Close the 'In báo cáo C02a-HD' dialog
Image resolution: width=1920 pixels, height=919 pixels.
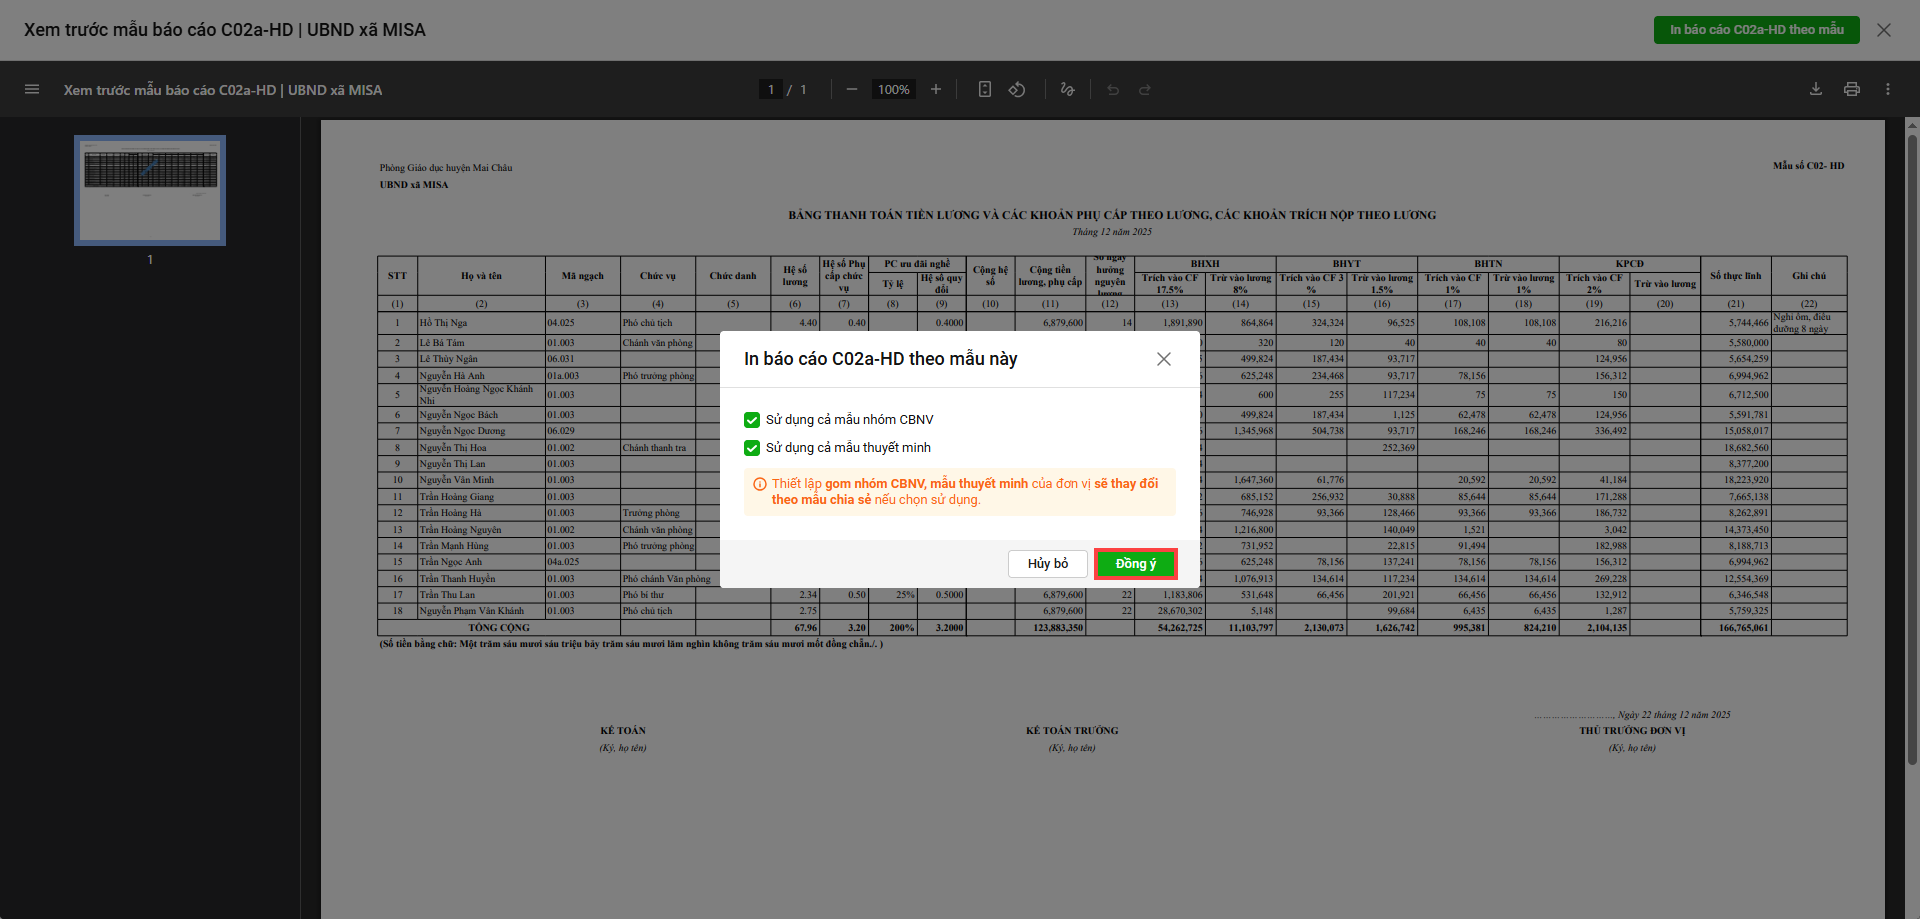[x=1164, y=359]
